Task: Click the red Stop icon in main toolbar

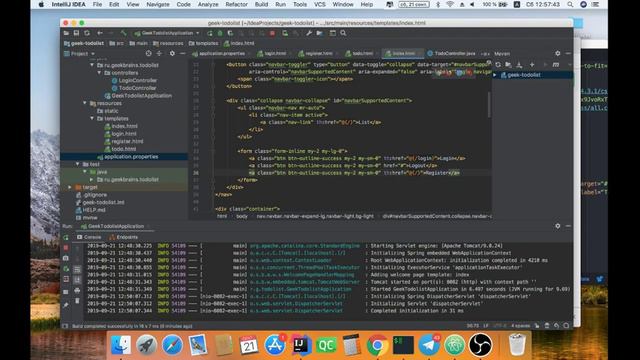Action: [x=272, y=33]
